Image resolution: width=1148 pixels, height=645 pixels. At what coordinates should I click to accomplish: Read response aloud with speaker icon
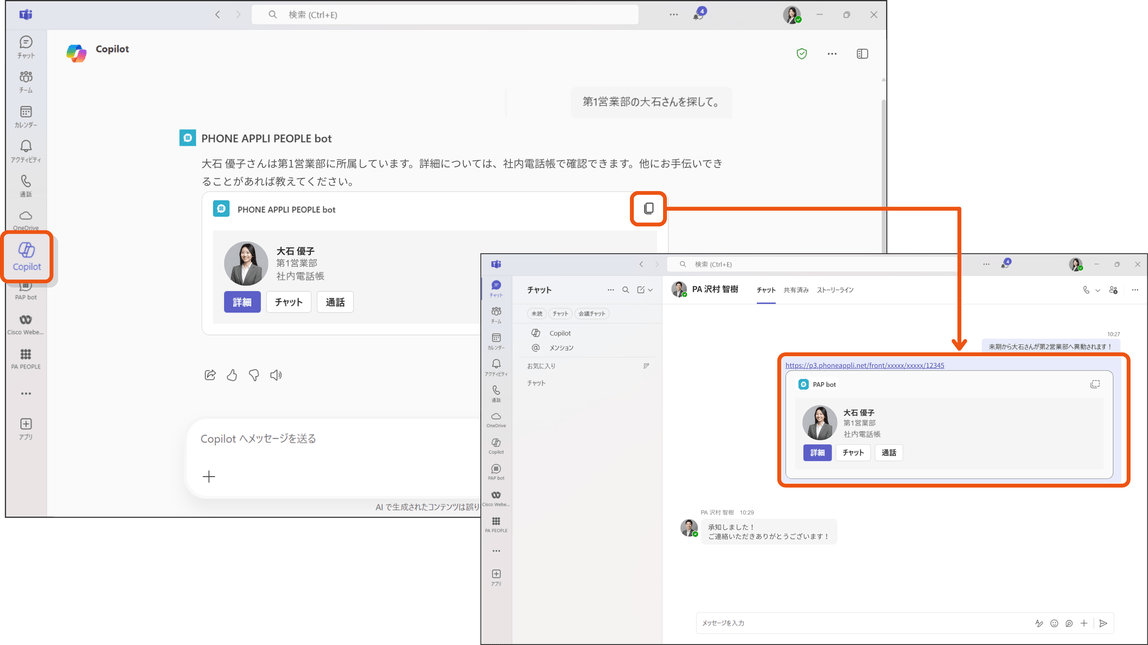276,375
